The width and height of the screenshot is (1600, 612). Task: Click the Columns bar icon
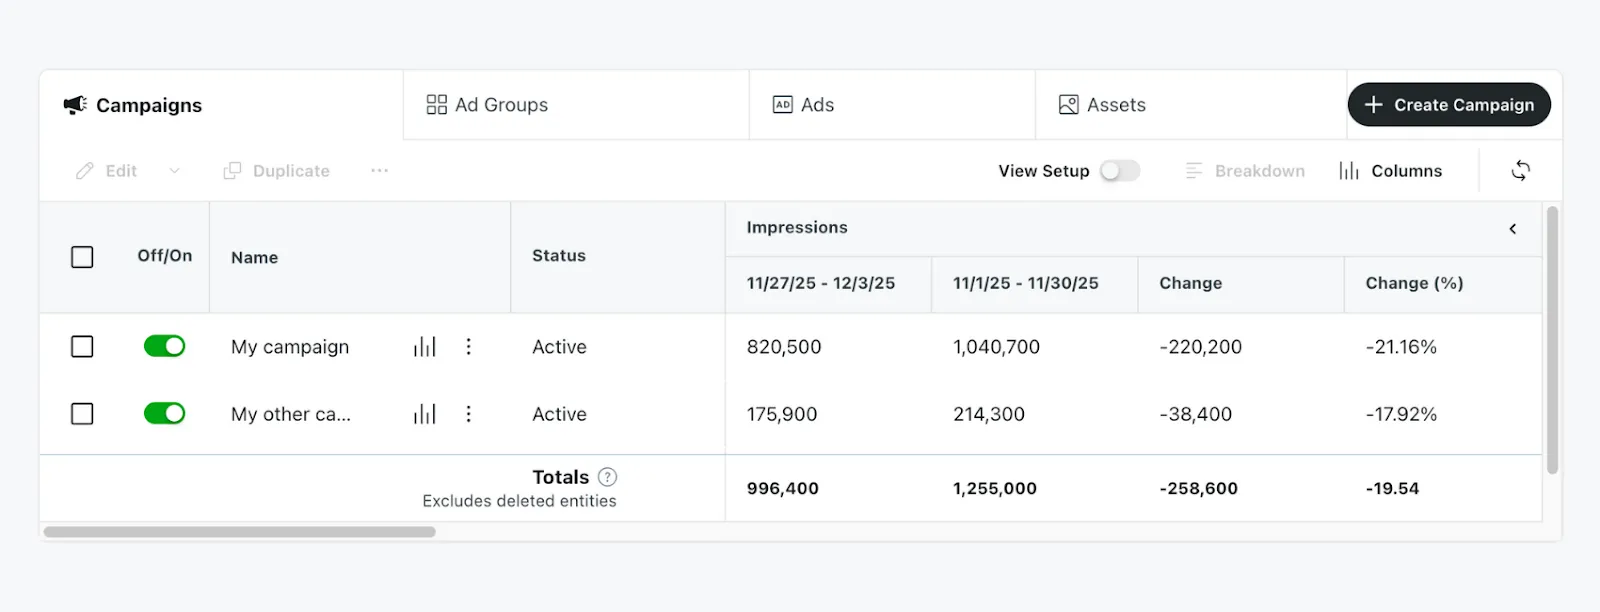pos(1349,171)
